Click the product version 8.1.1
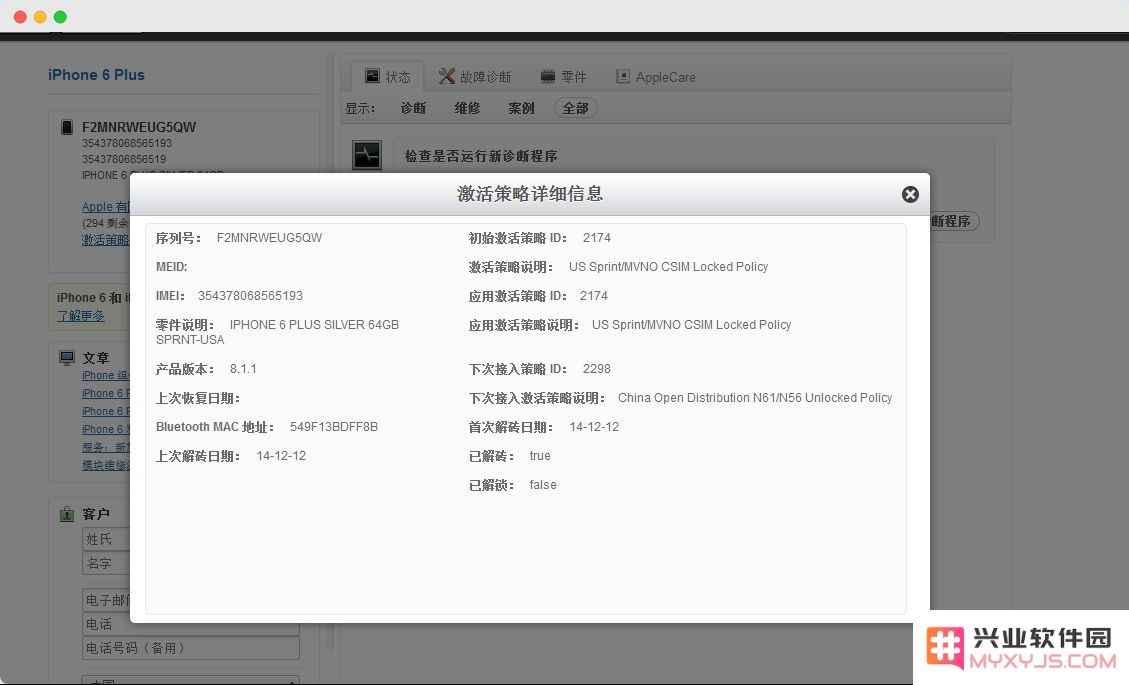Viewport: 1129px width, 685px height. tap(243, 369)
